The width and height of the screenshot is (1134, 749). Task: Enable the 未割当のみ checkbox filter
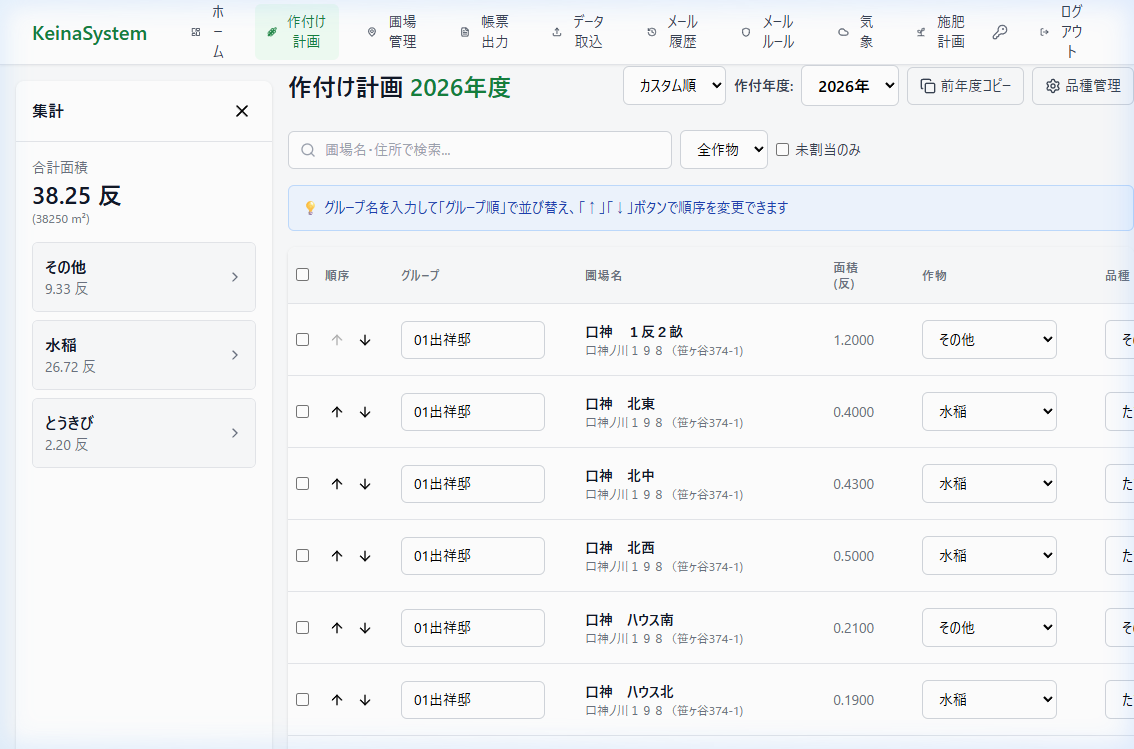click(783, 150)
